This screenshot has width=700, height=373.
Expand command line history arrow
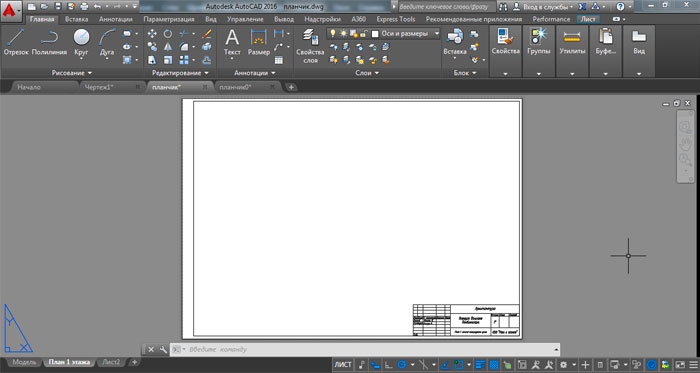coord(556,349)
